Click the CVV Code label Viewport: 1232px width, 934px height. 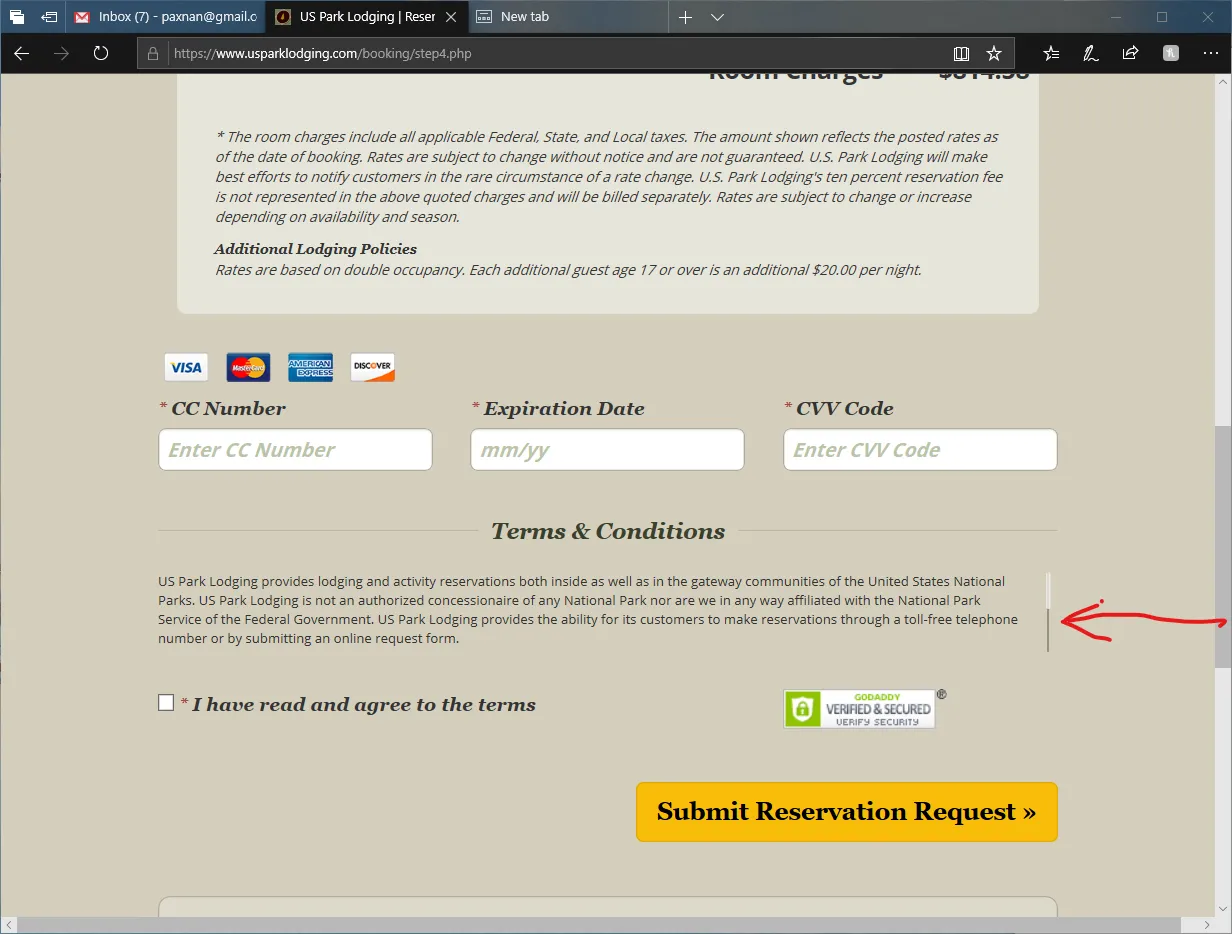coord(845,408)
